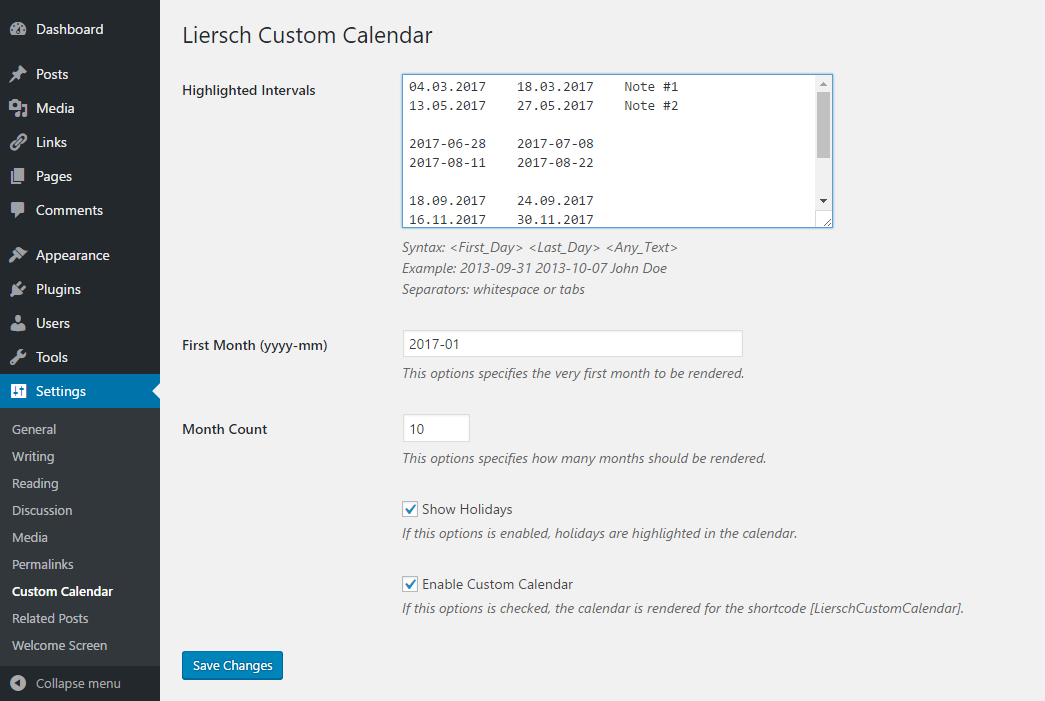Open the Related Posts submenu item

(x=50, y=618)
